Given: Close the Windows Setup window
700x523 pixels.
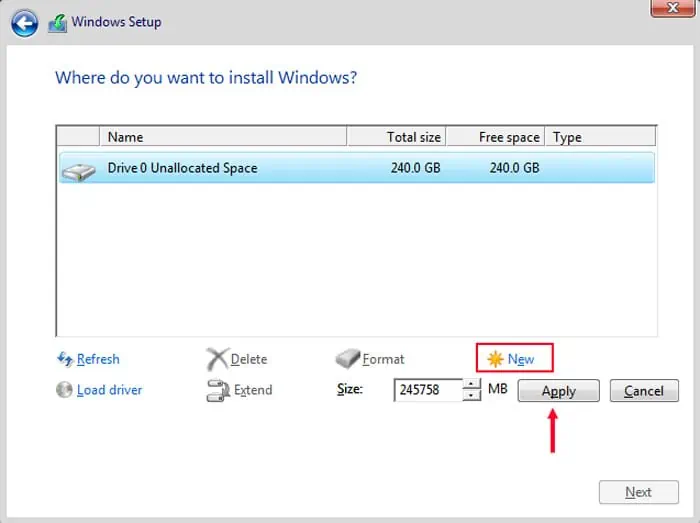Looking at the screenshot, I should tap(672, 8).
